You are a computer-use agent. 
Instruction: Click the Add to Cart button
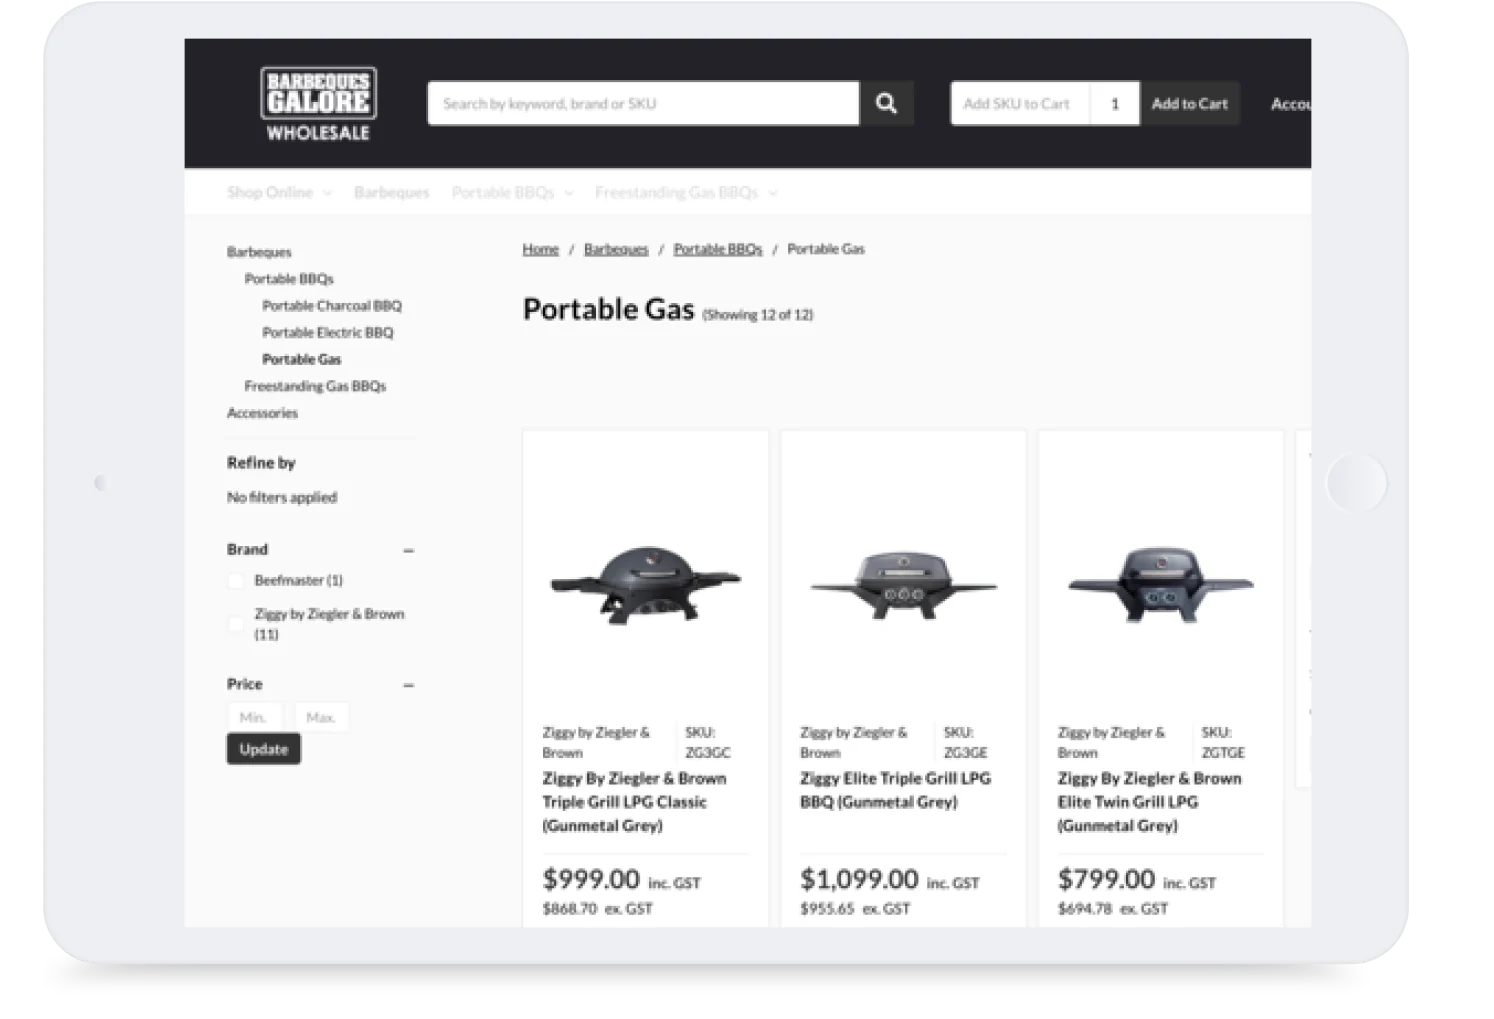tap(1189, 103)
